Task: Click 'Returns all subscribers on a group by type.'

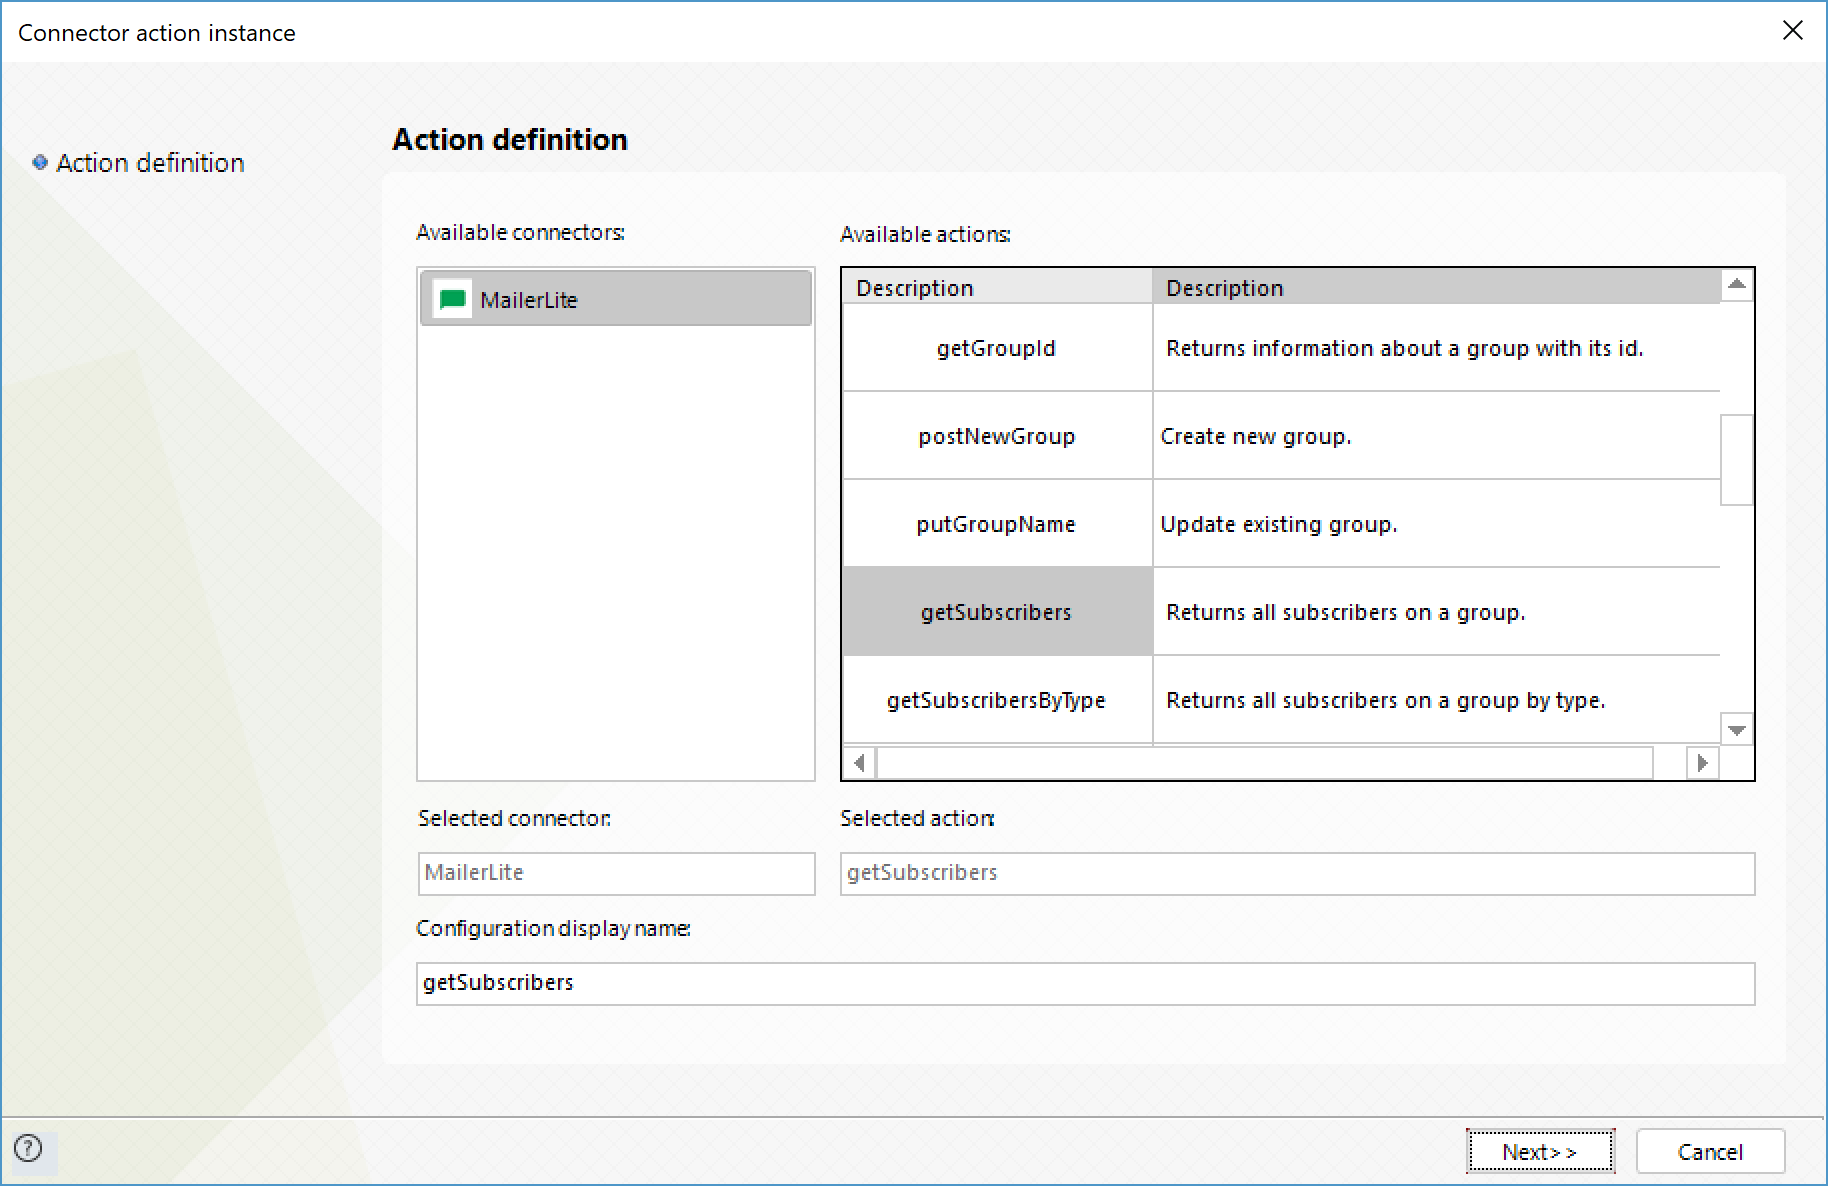Action: pyautogui.click(x=1385, y=700)
